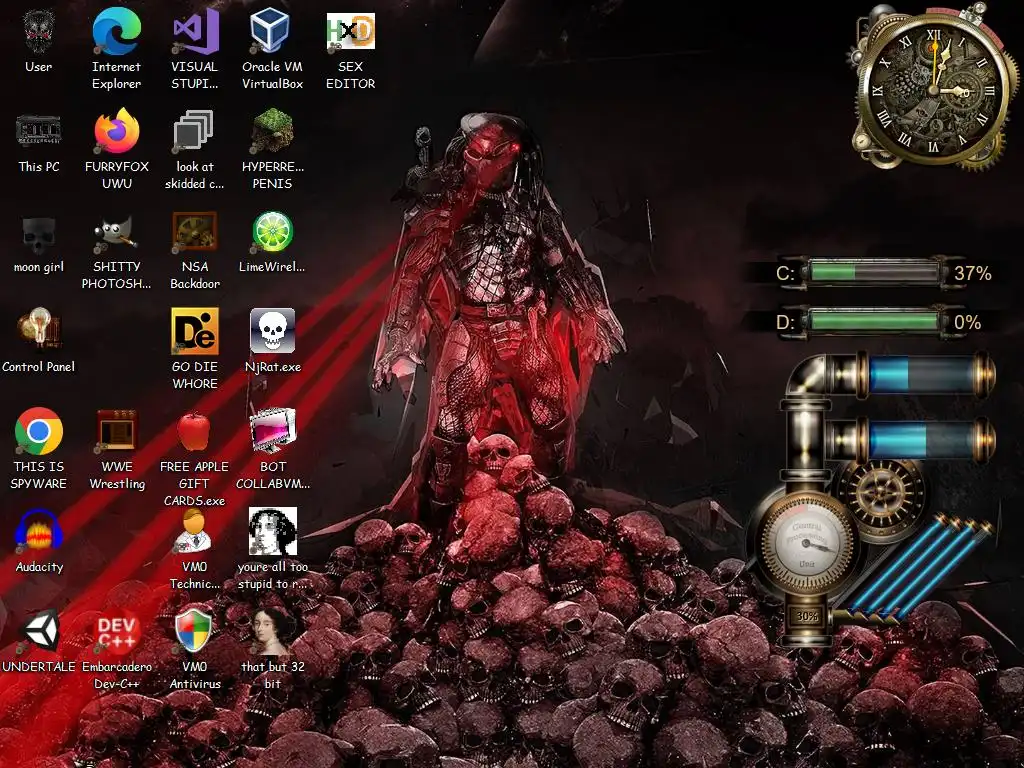
Task: Launch the THIS IS SPYWARE Chrome shortcut
Action: pyautogui.click(x=39, y=451)
